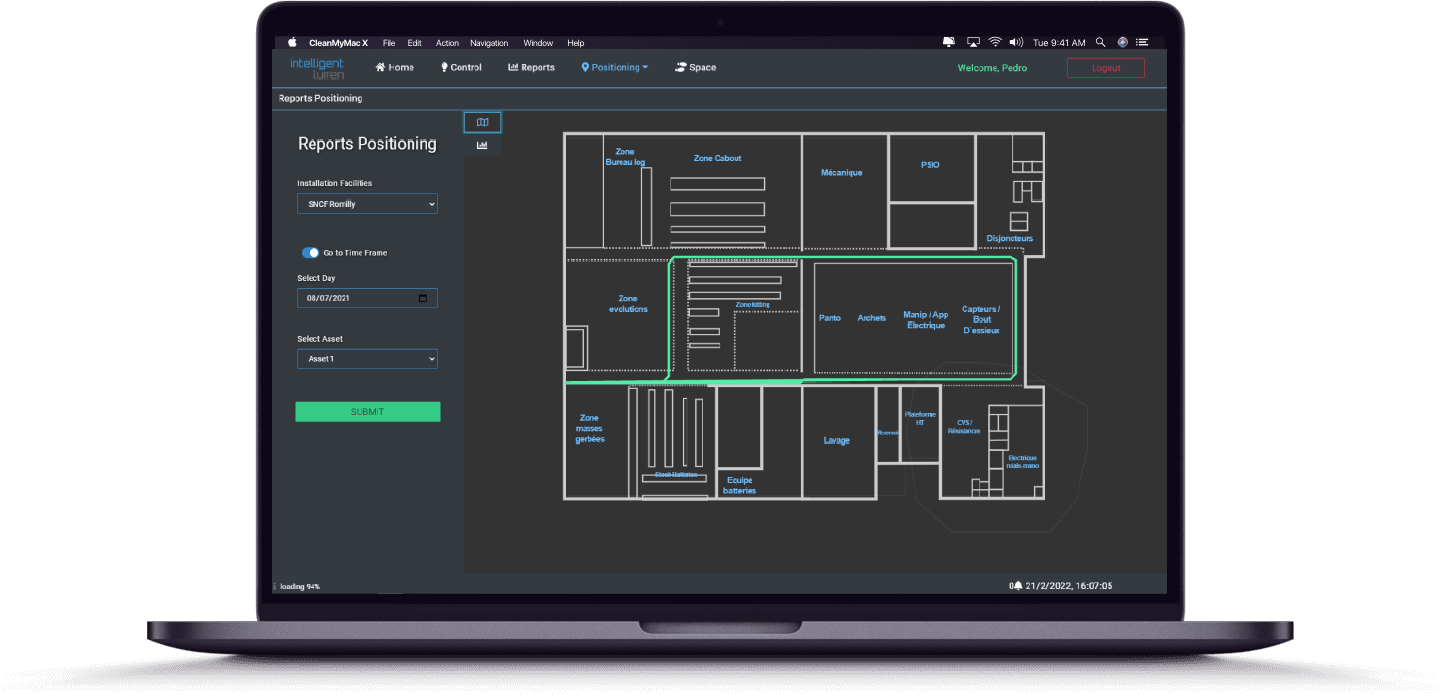
Task: Open the Space page
Action: (696, 68)
